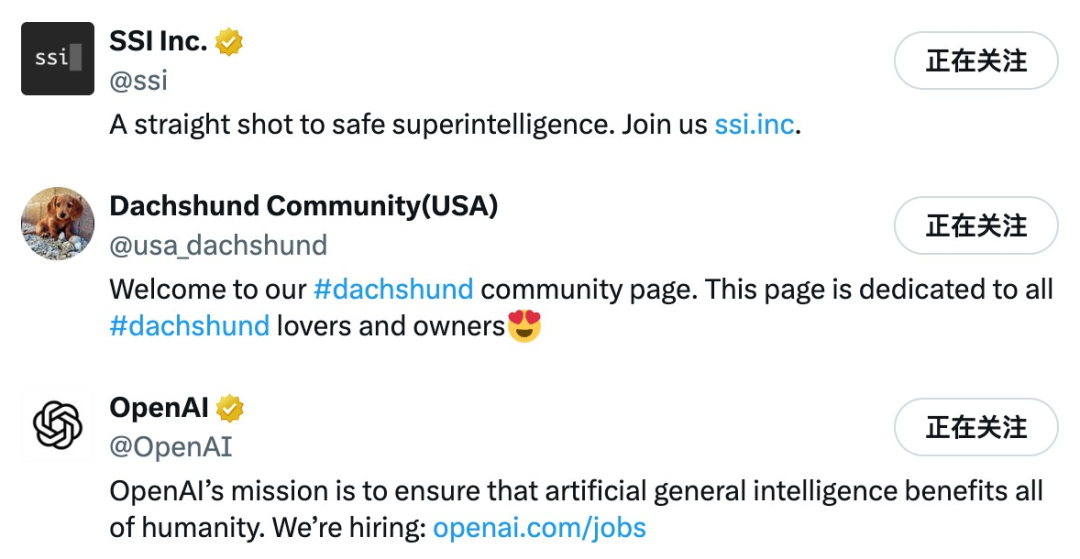This screenshot has width=1080, height=559.
Task: Select the OpenAI mission bio text
Action: 577,509
